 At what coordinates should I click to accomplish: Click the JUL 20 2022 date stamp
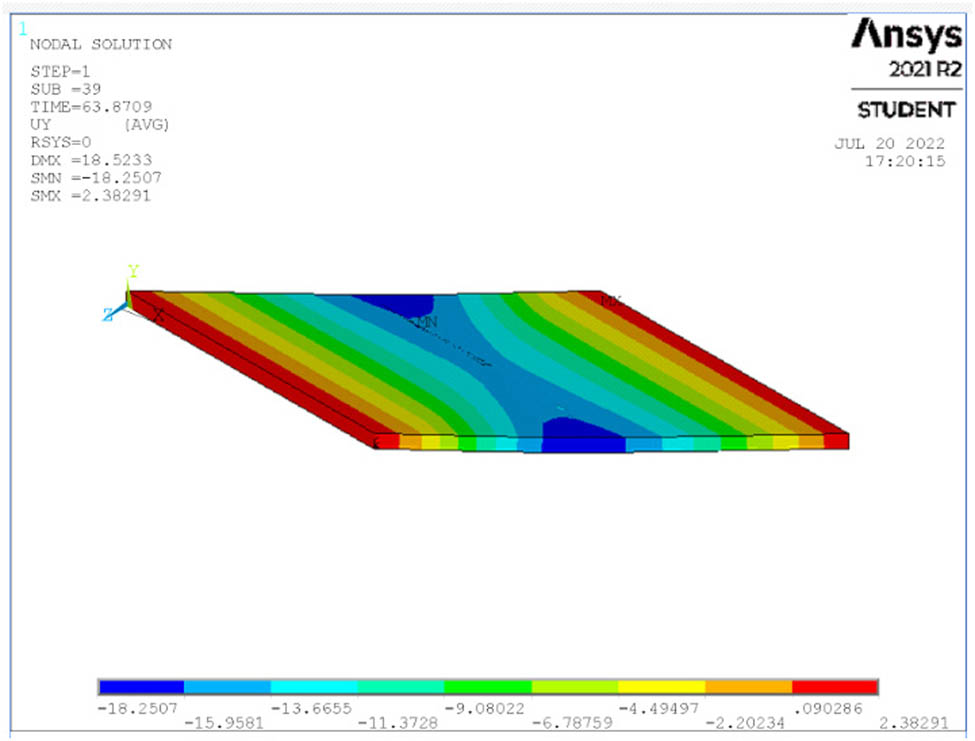point(890,143)
